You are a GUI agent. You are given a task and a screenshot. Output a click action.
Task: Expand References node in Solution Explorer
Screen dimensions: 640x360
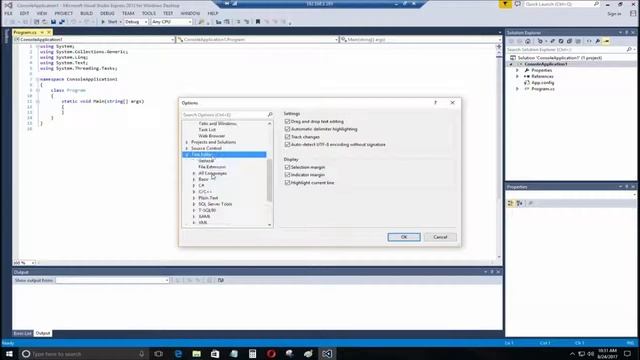click(x=517, y=76)
